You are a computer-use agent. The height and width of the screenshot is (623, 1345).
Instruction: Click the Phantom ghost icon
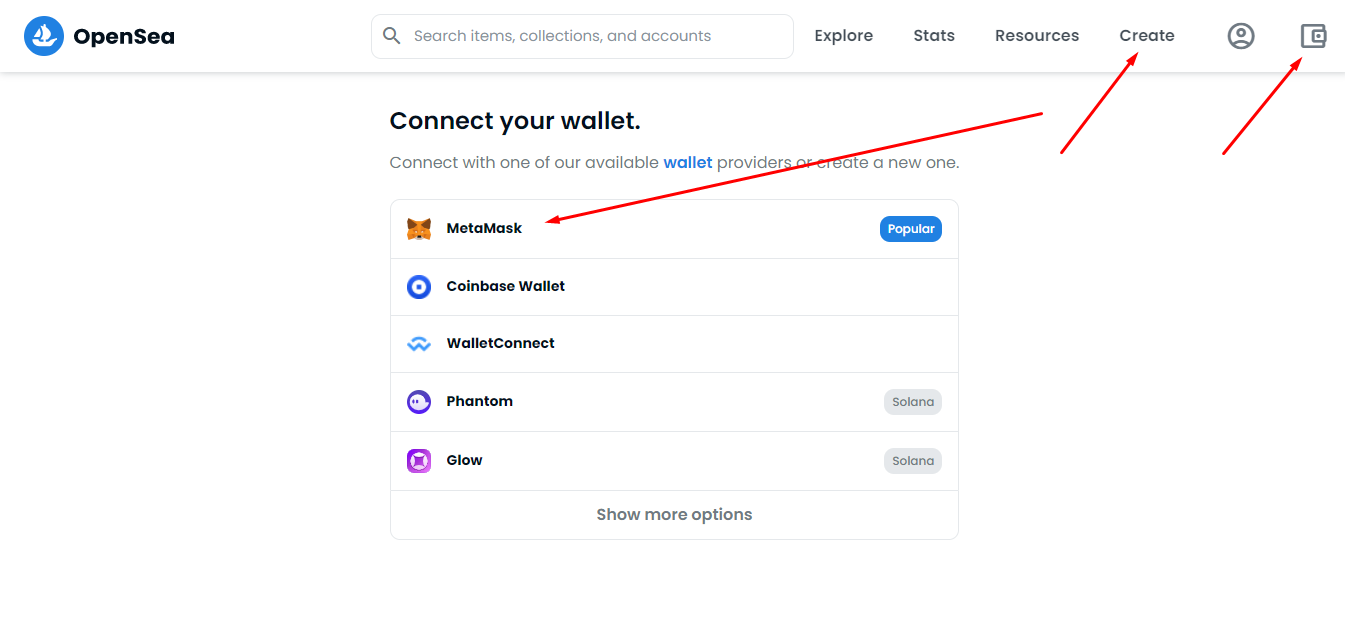(419, 402)
